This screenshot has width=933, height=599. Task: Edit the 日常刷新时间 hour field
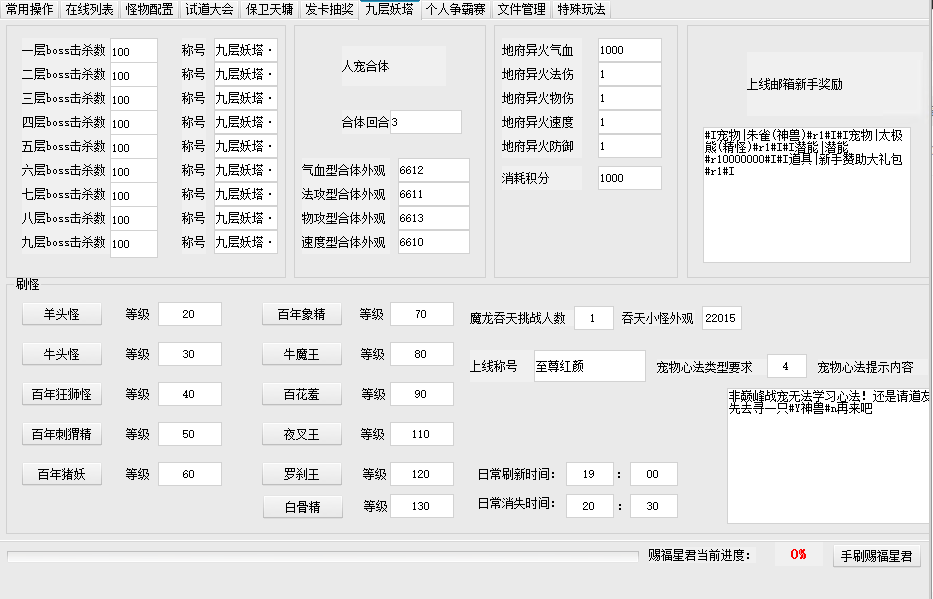coord(590,474)
